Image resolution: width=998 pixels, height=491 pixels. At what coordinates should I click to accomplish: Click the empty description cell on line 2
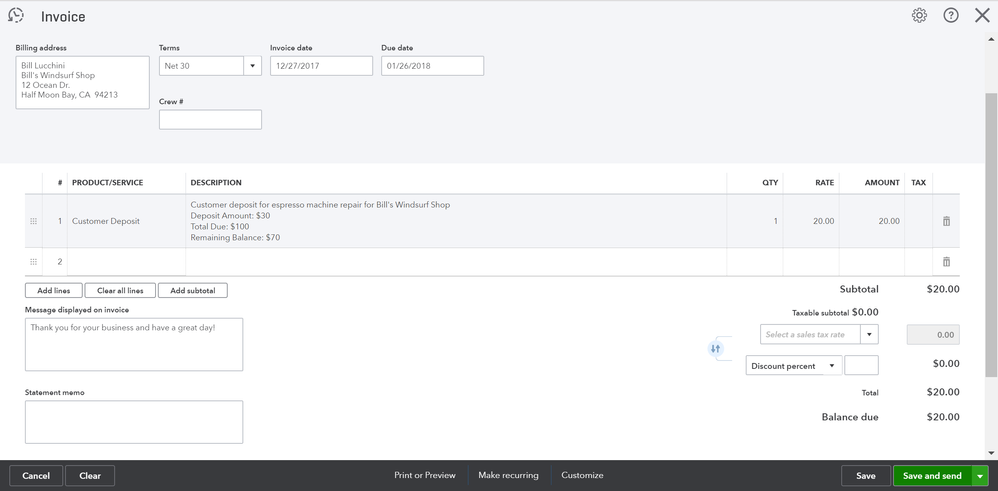(x=456, y=262)
